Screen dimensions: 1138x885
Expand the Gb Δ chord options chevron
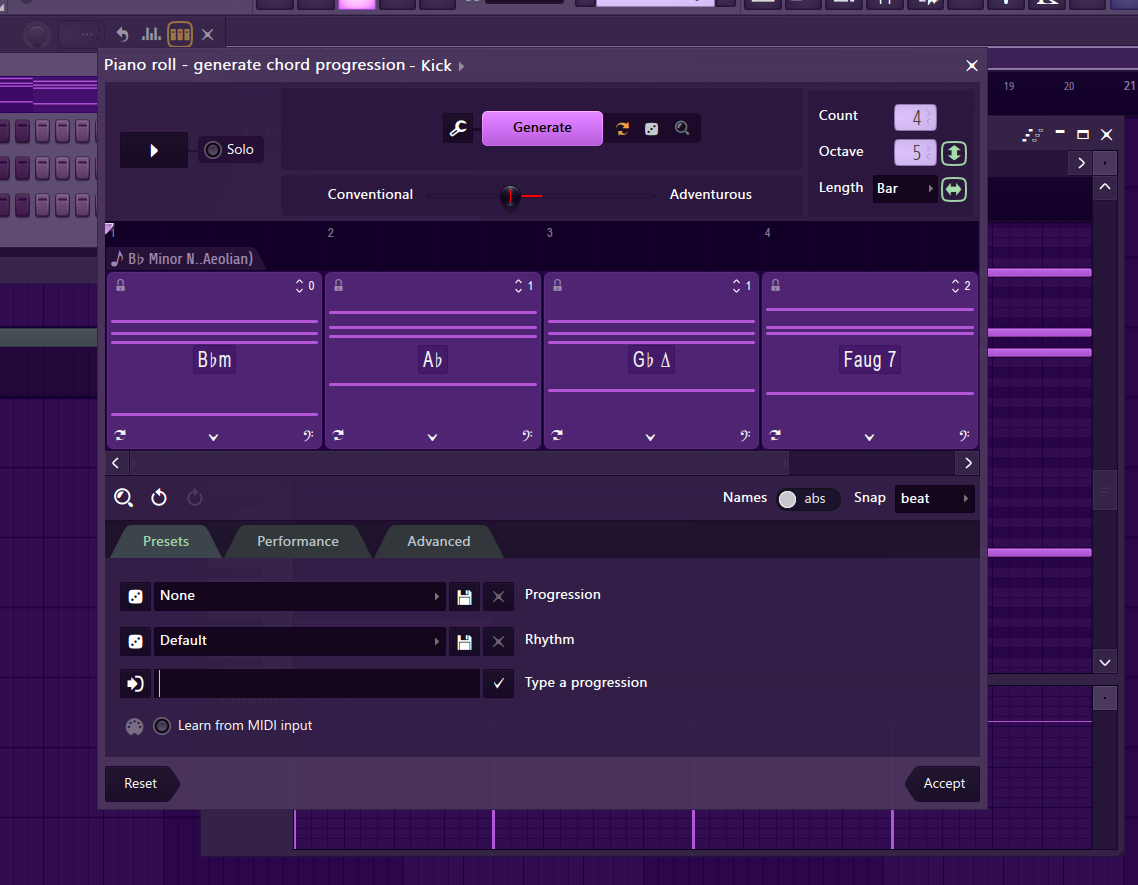(650, 437)
